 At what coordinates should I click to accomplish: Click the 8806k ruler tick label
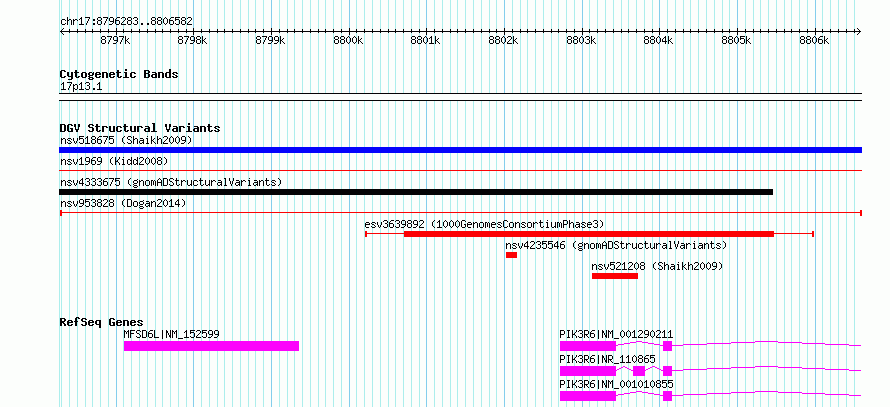coord(815,41)
